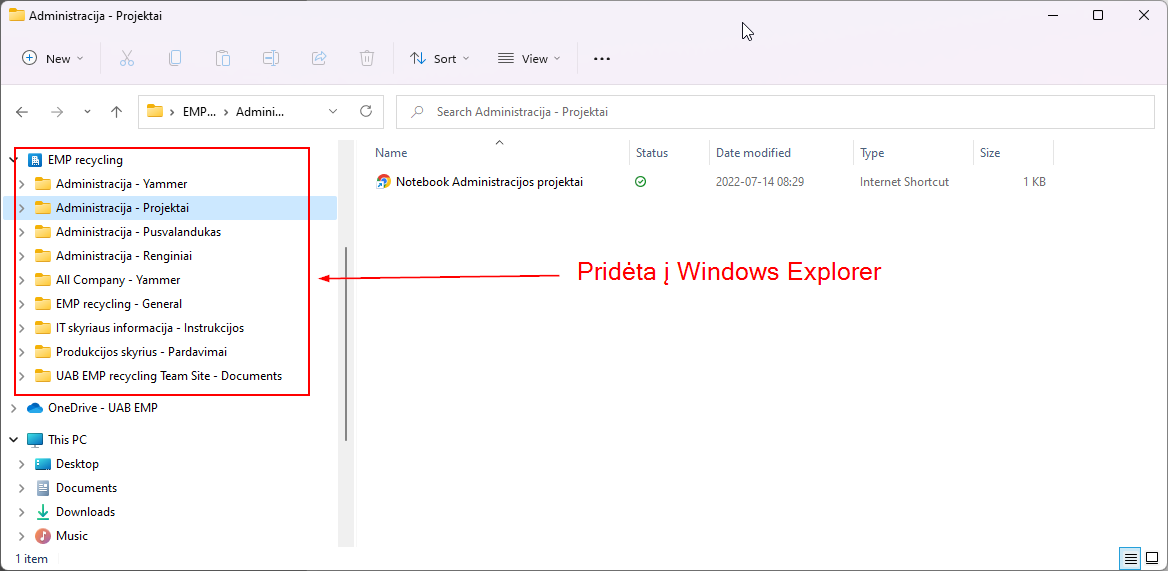Click the Rename icon in toolbar
Screen dimensions: 1168x571
pyautogui.click(x=270, y=58)
